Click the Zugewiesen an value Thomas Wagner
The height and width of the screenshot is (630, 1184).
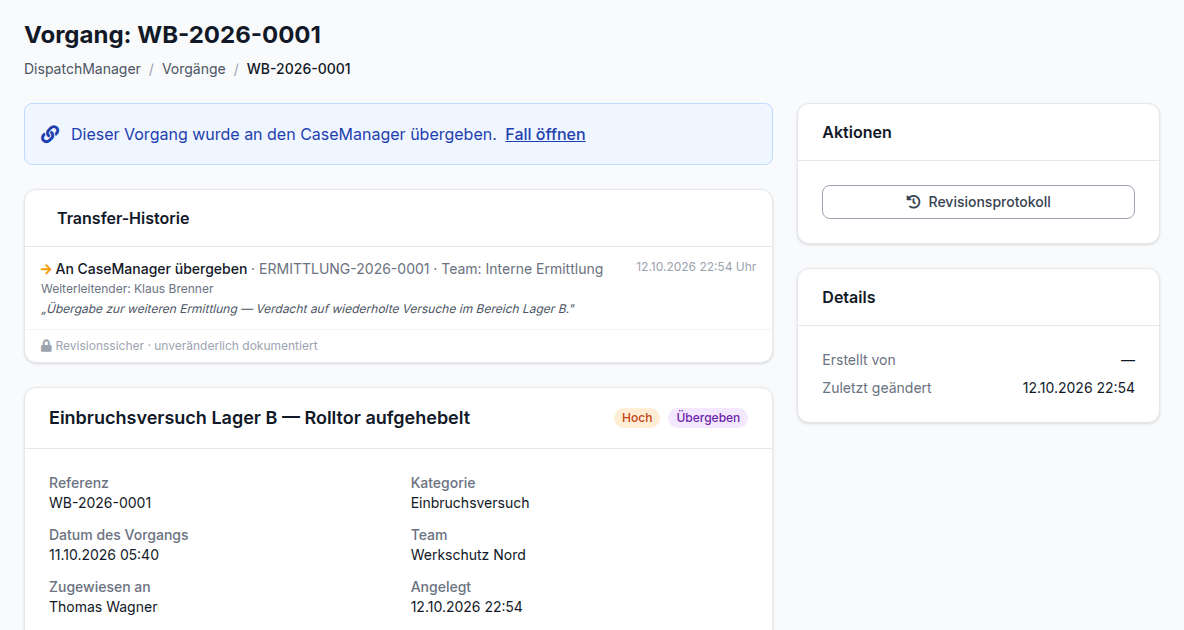[x=103, y=607]
